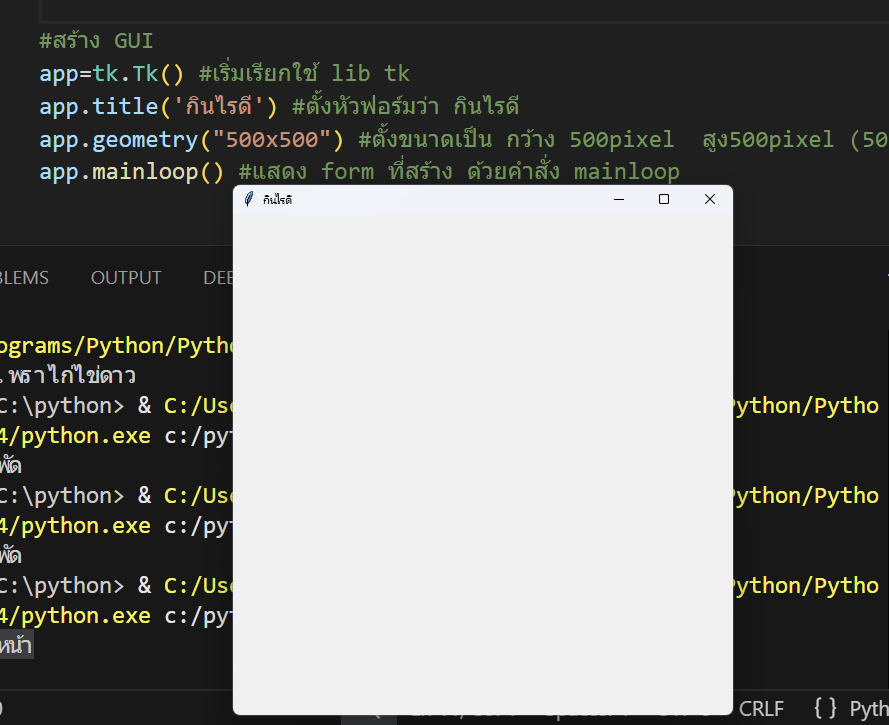This screenshot has width=889, height=725.
Task: Open the DEBUG CONSOLE tab
Action: (x=218, y=278)
